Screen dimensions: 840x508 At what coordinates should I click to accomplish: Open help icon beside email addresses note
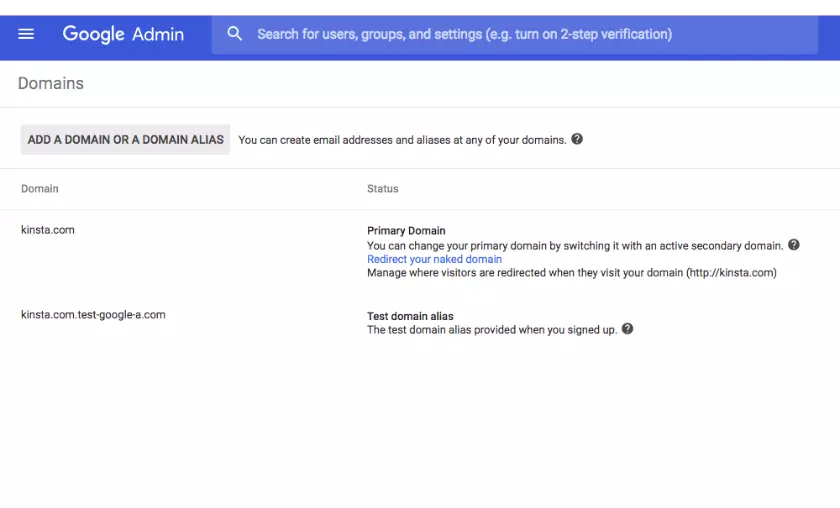(x=577, y=139)
